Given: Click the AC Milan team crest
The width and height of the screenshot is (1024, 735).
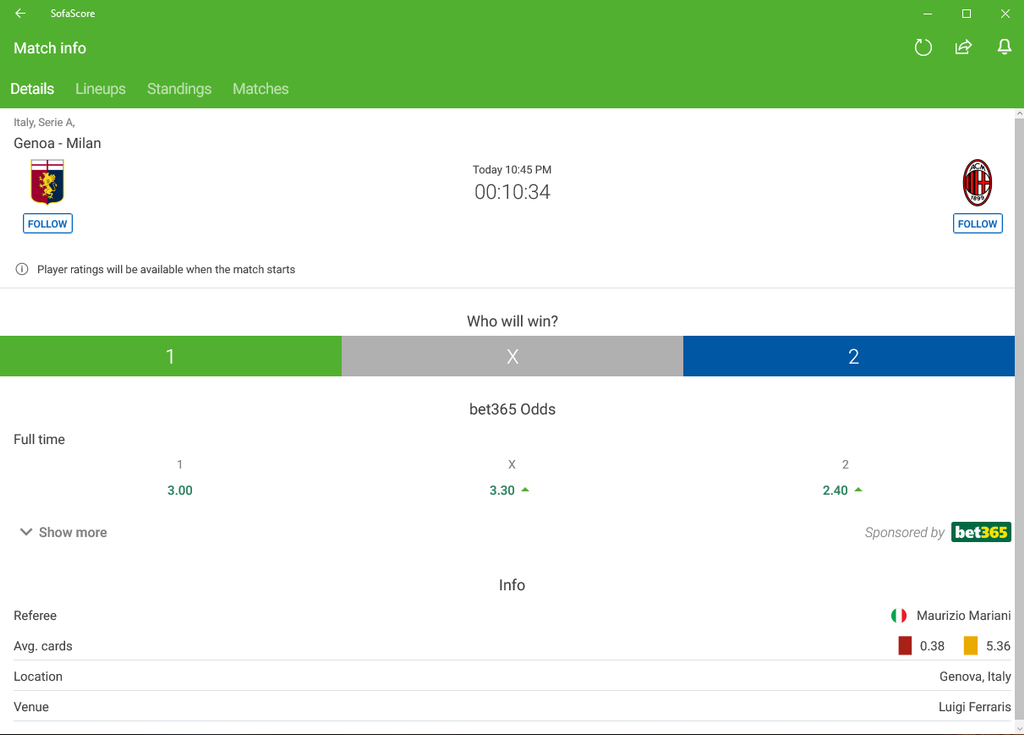Looking at the screenshot, I should coord(977,182).
